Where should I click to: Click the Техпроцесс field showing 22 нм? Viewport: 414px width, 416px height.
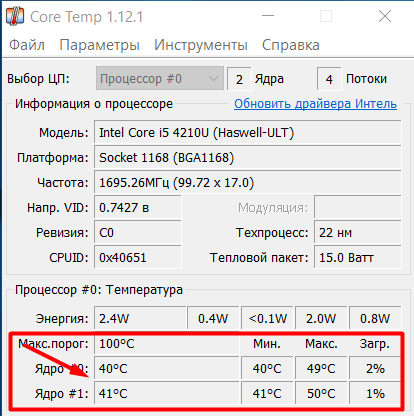[358, 233]
